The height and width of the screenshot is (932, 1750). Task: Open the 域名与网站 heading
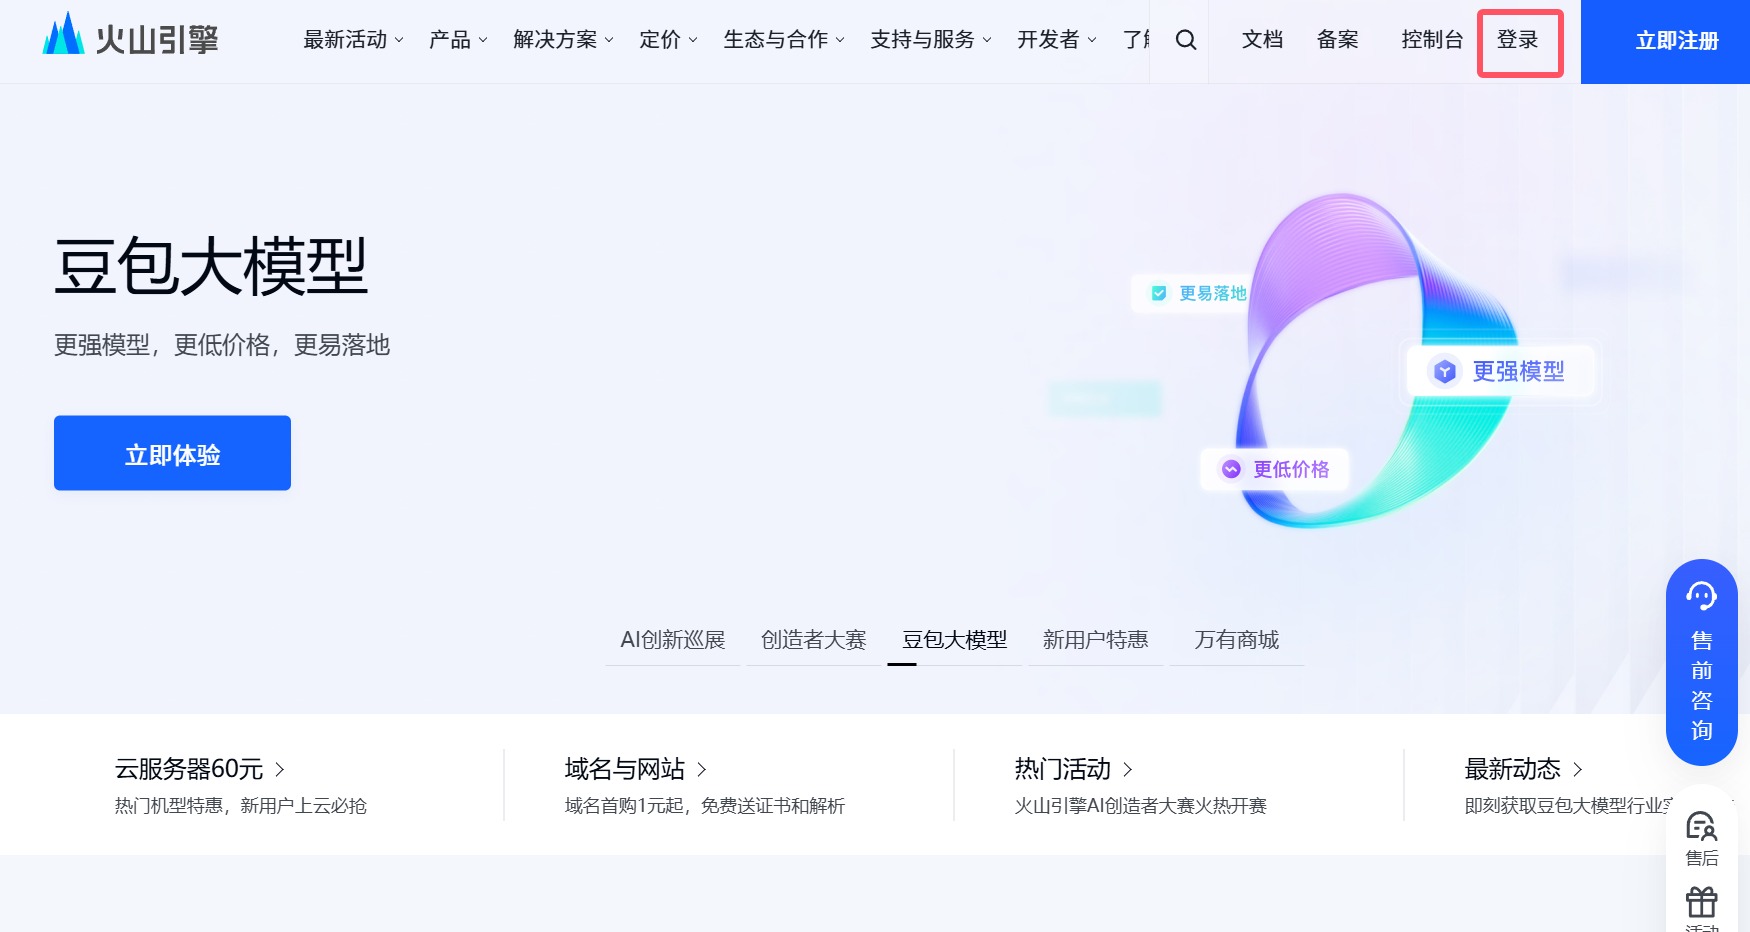pos(625,769)
